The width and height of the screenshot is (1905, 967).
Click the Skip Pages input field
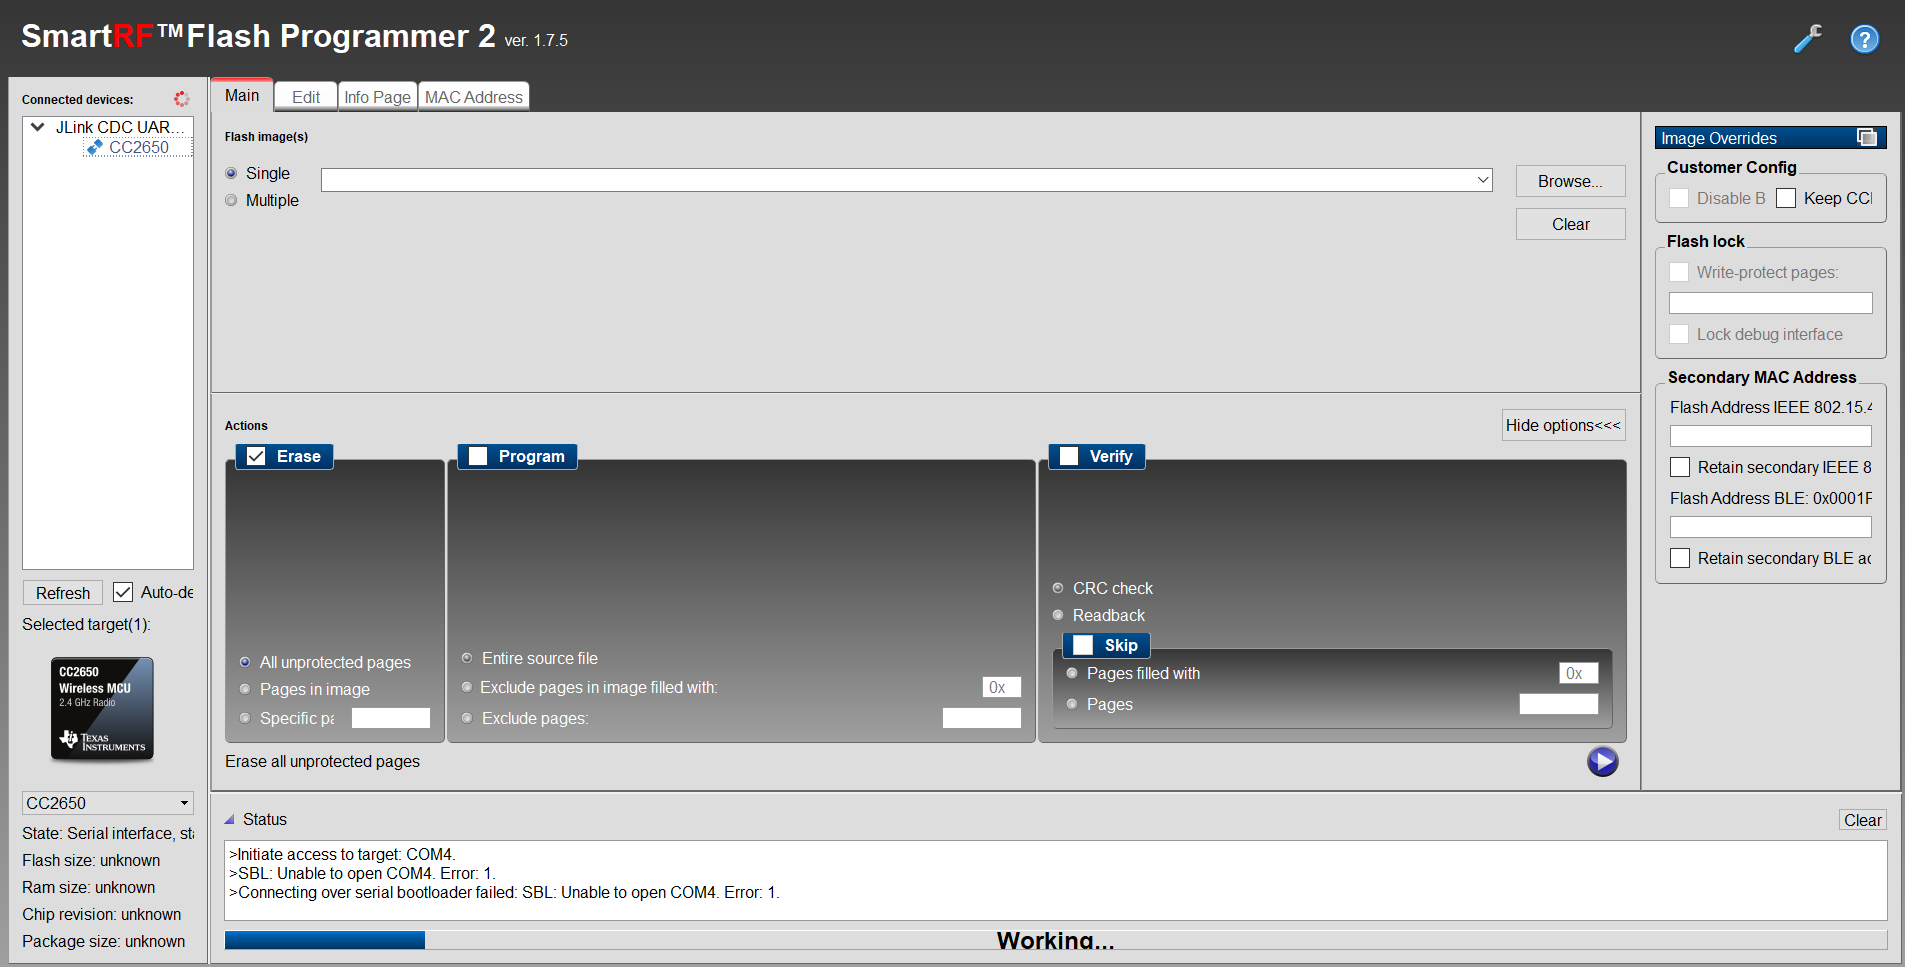(1559, 704)
